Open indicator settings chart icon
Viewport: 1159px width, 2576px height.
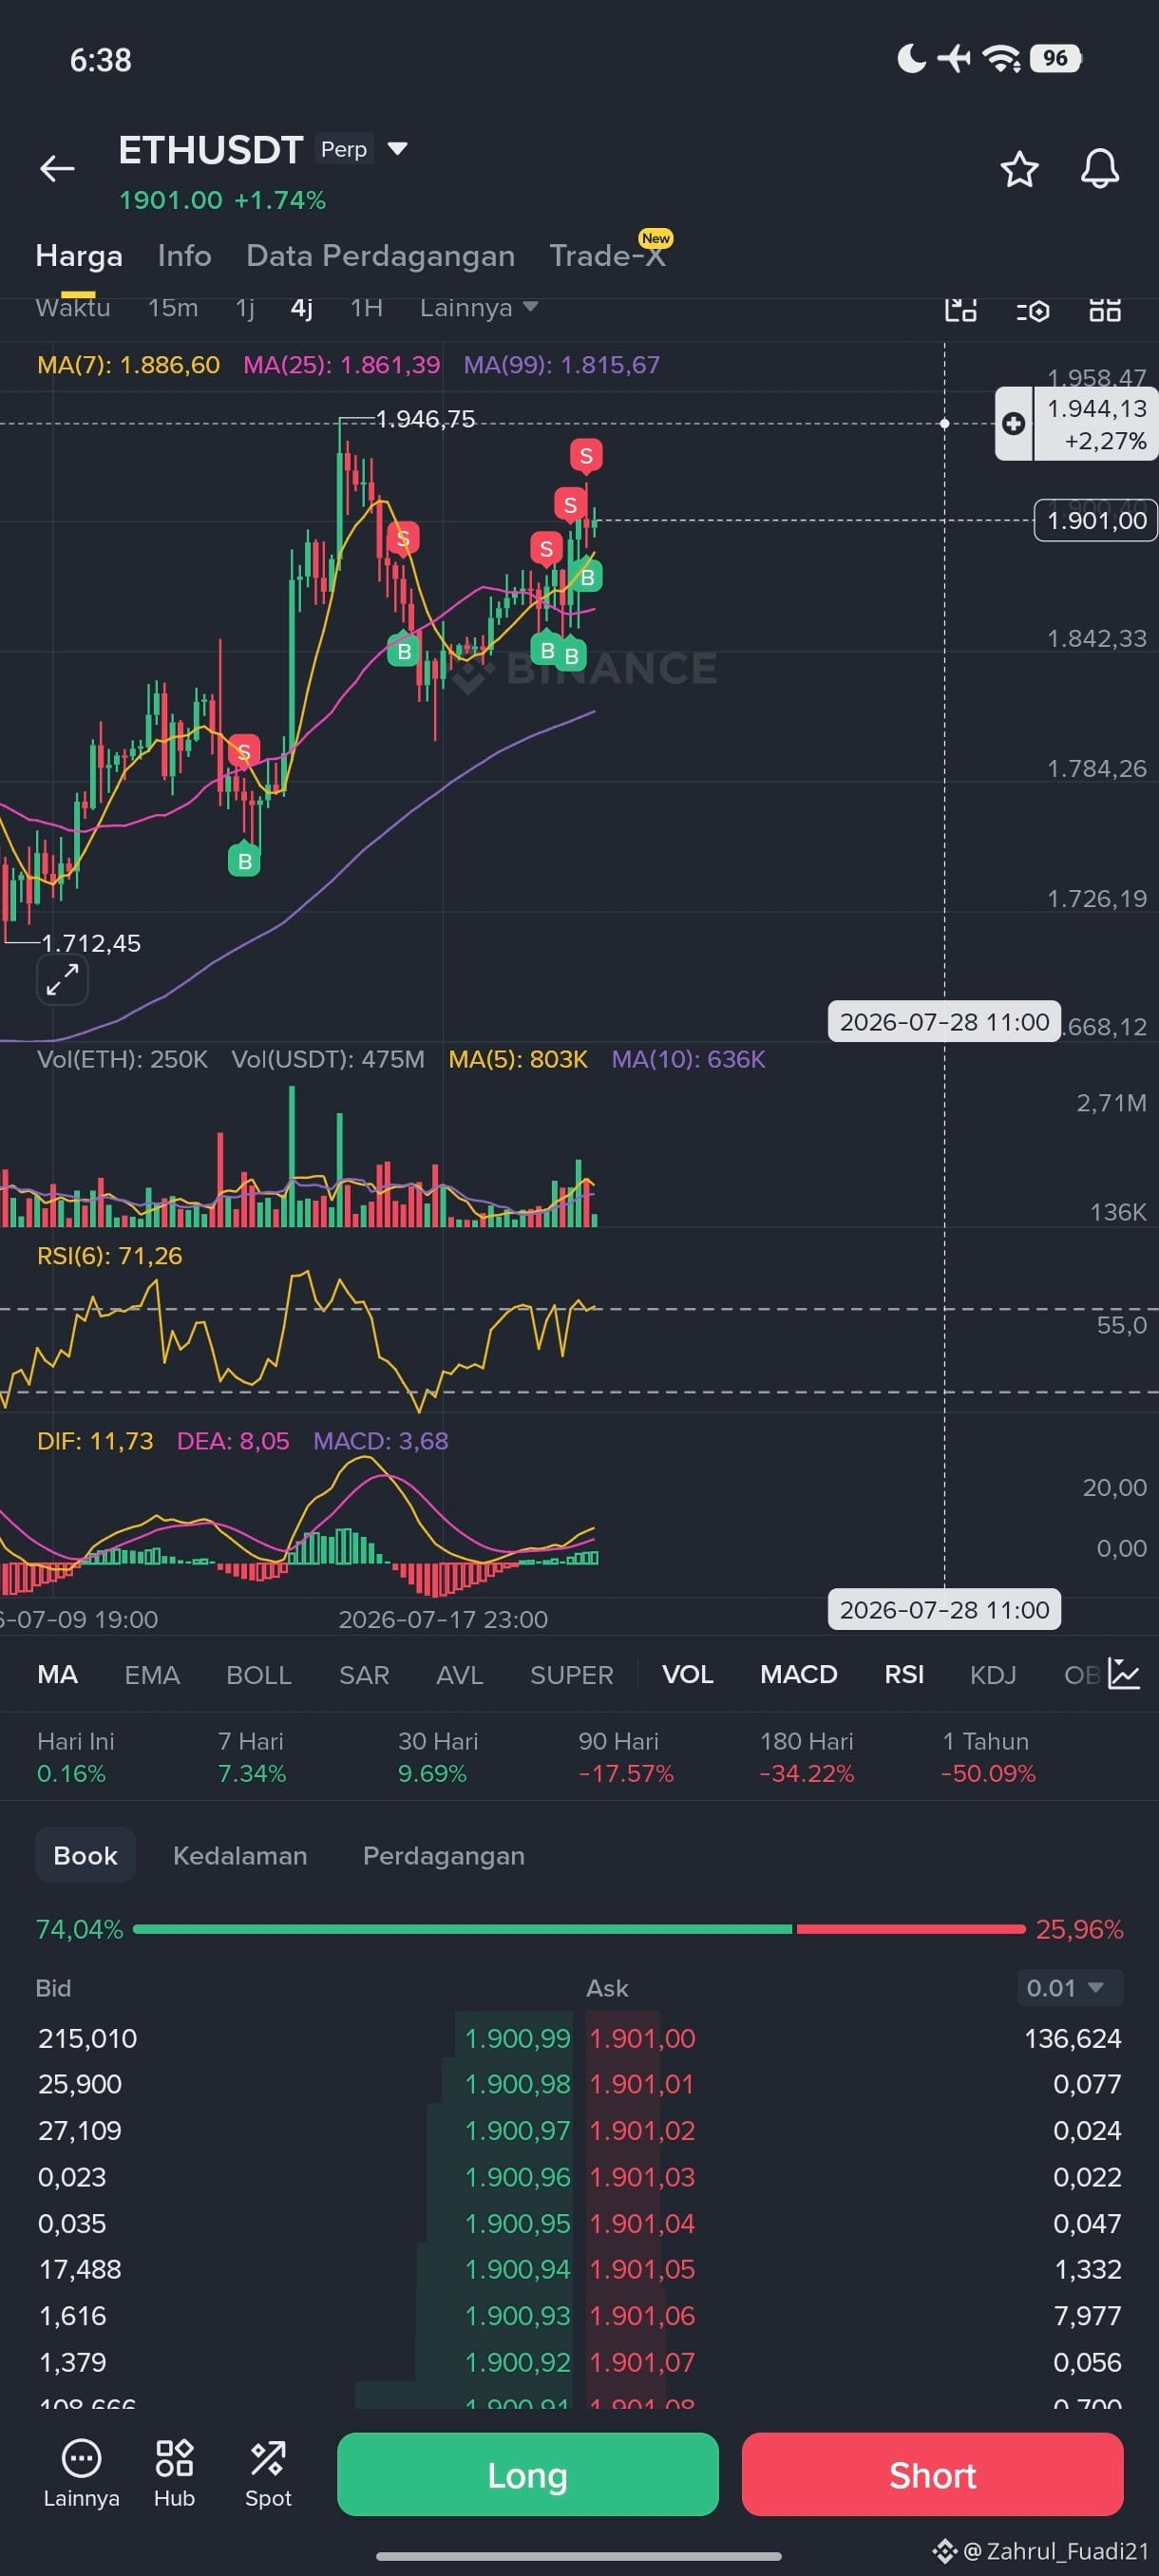1124,1674
